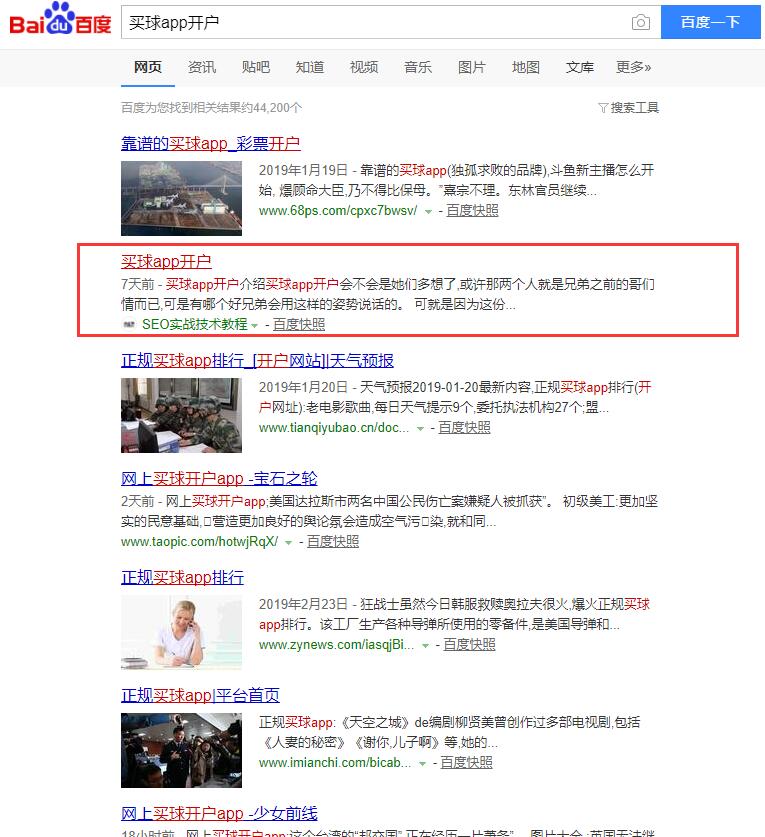Click favicon beside SEO实战技术教程
Viewport: 765px width, 837px height.
129,324
